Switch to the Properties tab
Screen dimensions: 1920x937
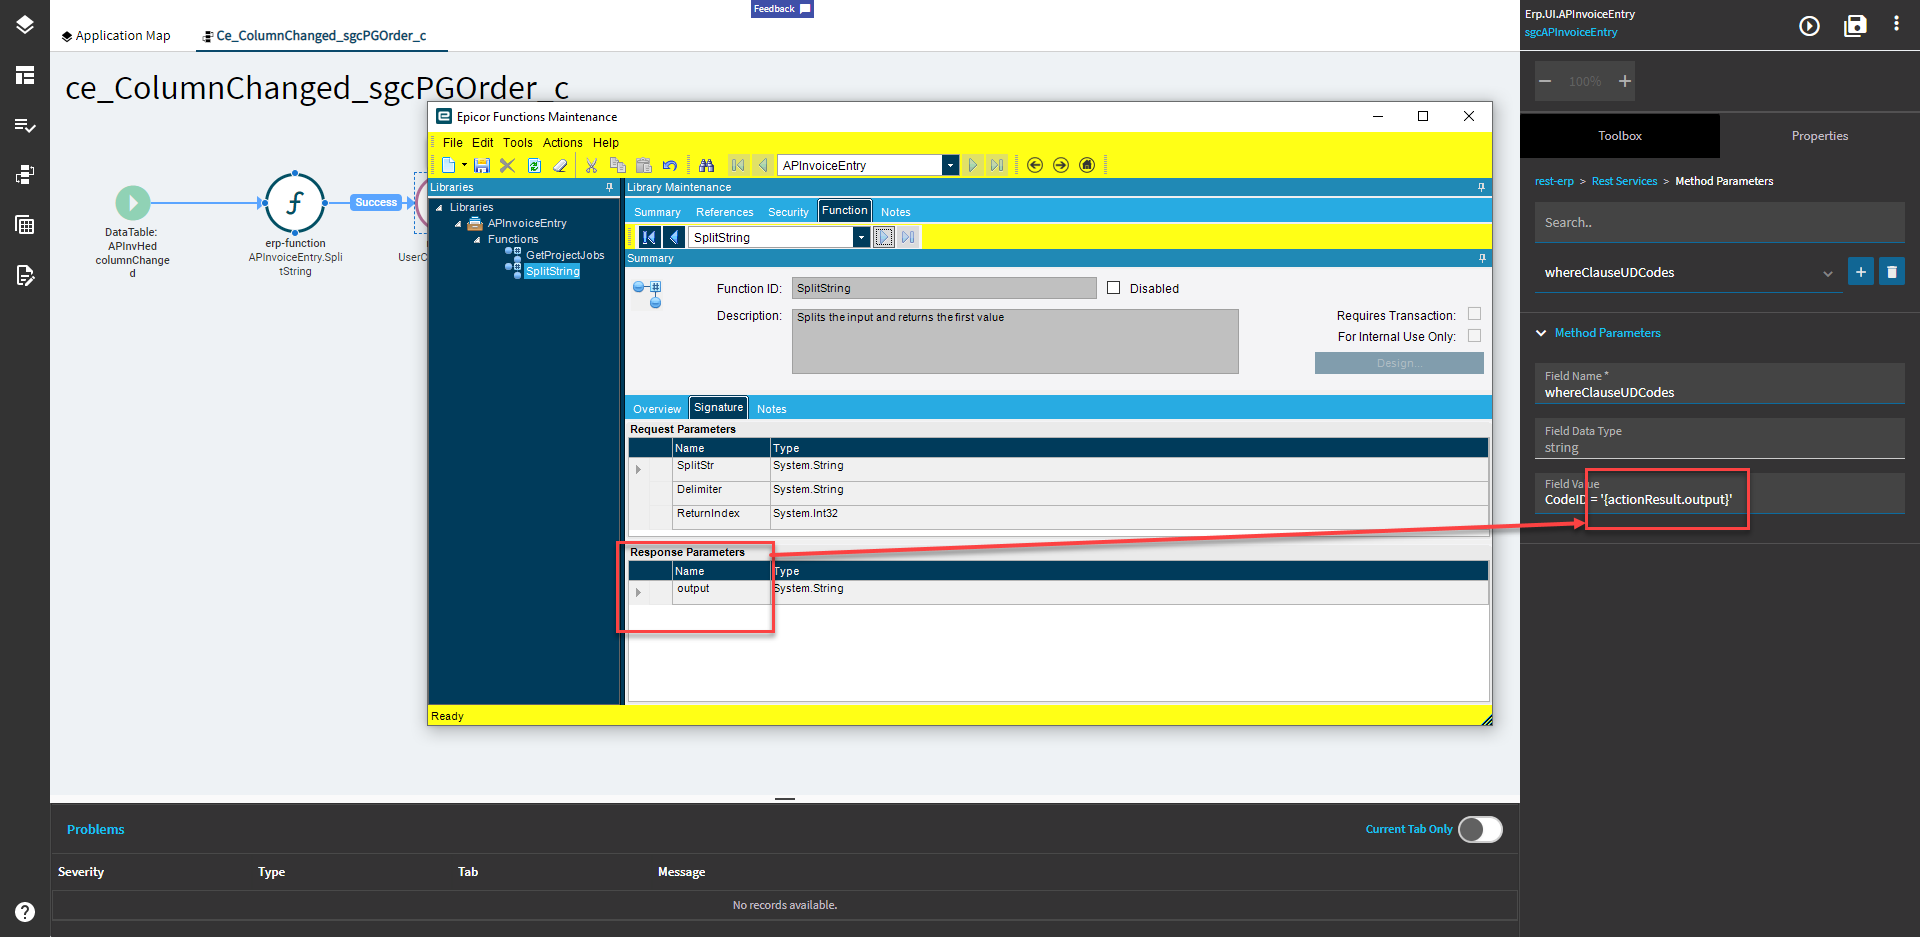click(x=1820, y=136)
